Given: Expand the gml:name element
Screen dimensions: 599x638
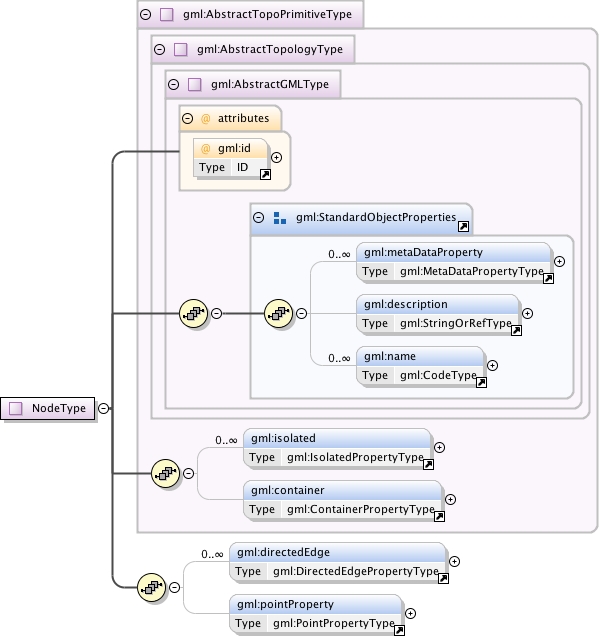Looking at the screenshot, I should (492, 365).
